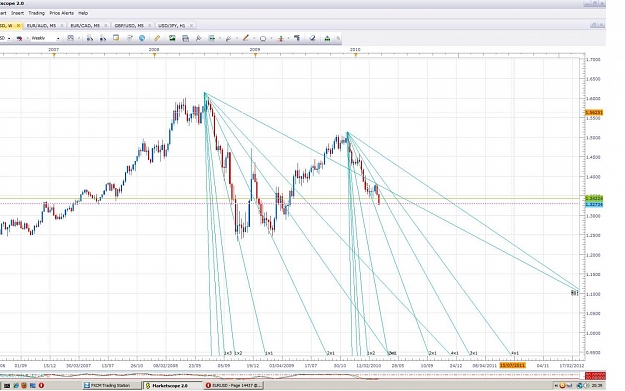Click the green picture toolbar icon
Screen dimensions: 625x391
[x=172, y=38]
